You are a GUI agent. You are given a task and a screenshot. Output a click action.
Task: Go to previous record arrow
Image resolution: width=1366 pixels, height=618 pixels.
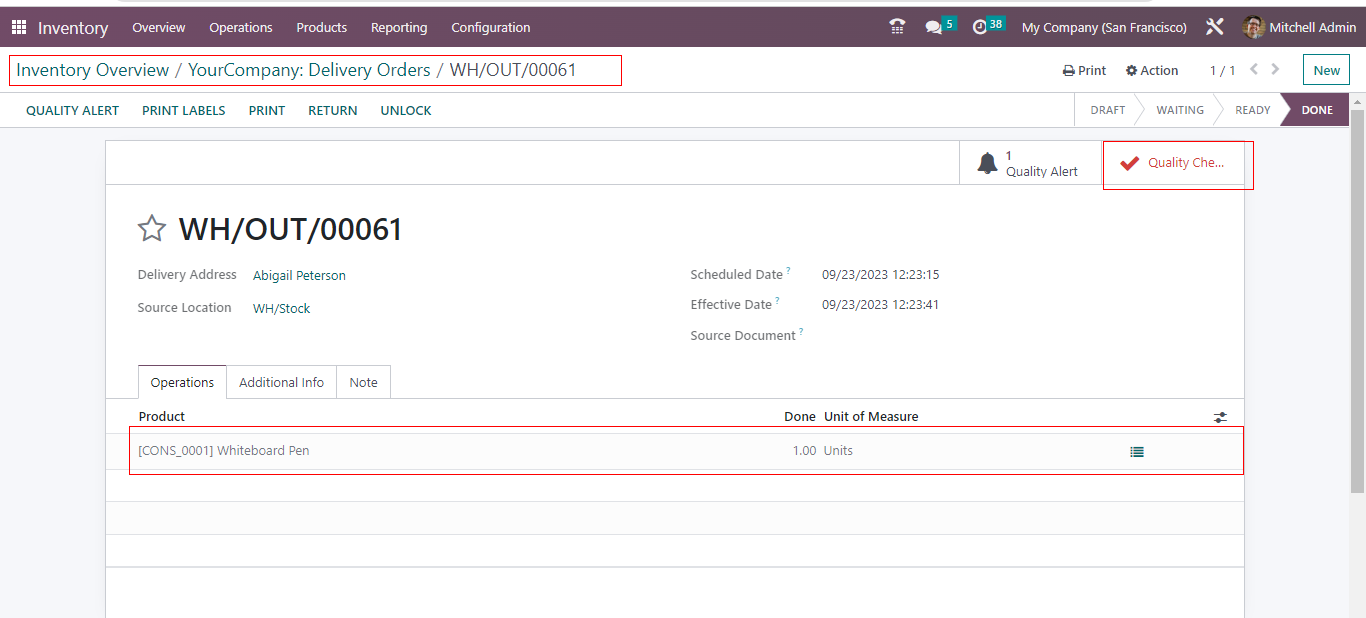[1254, 70]
